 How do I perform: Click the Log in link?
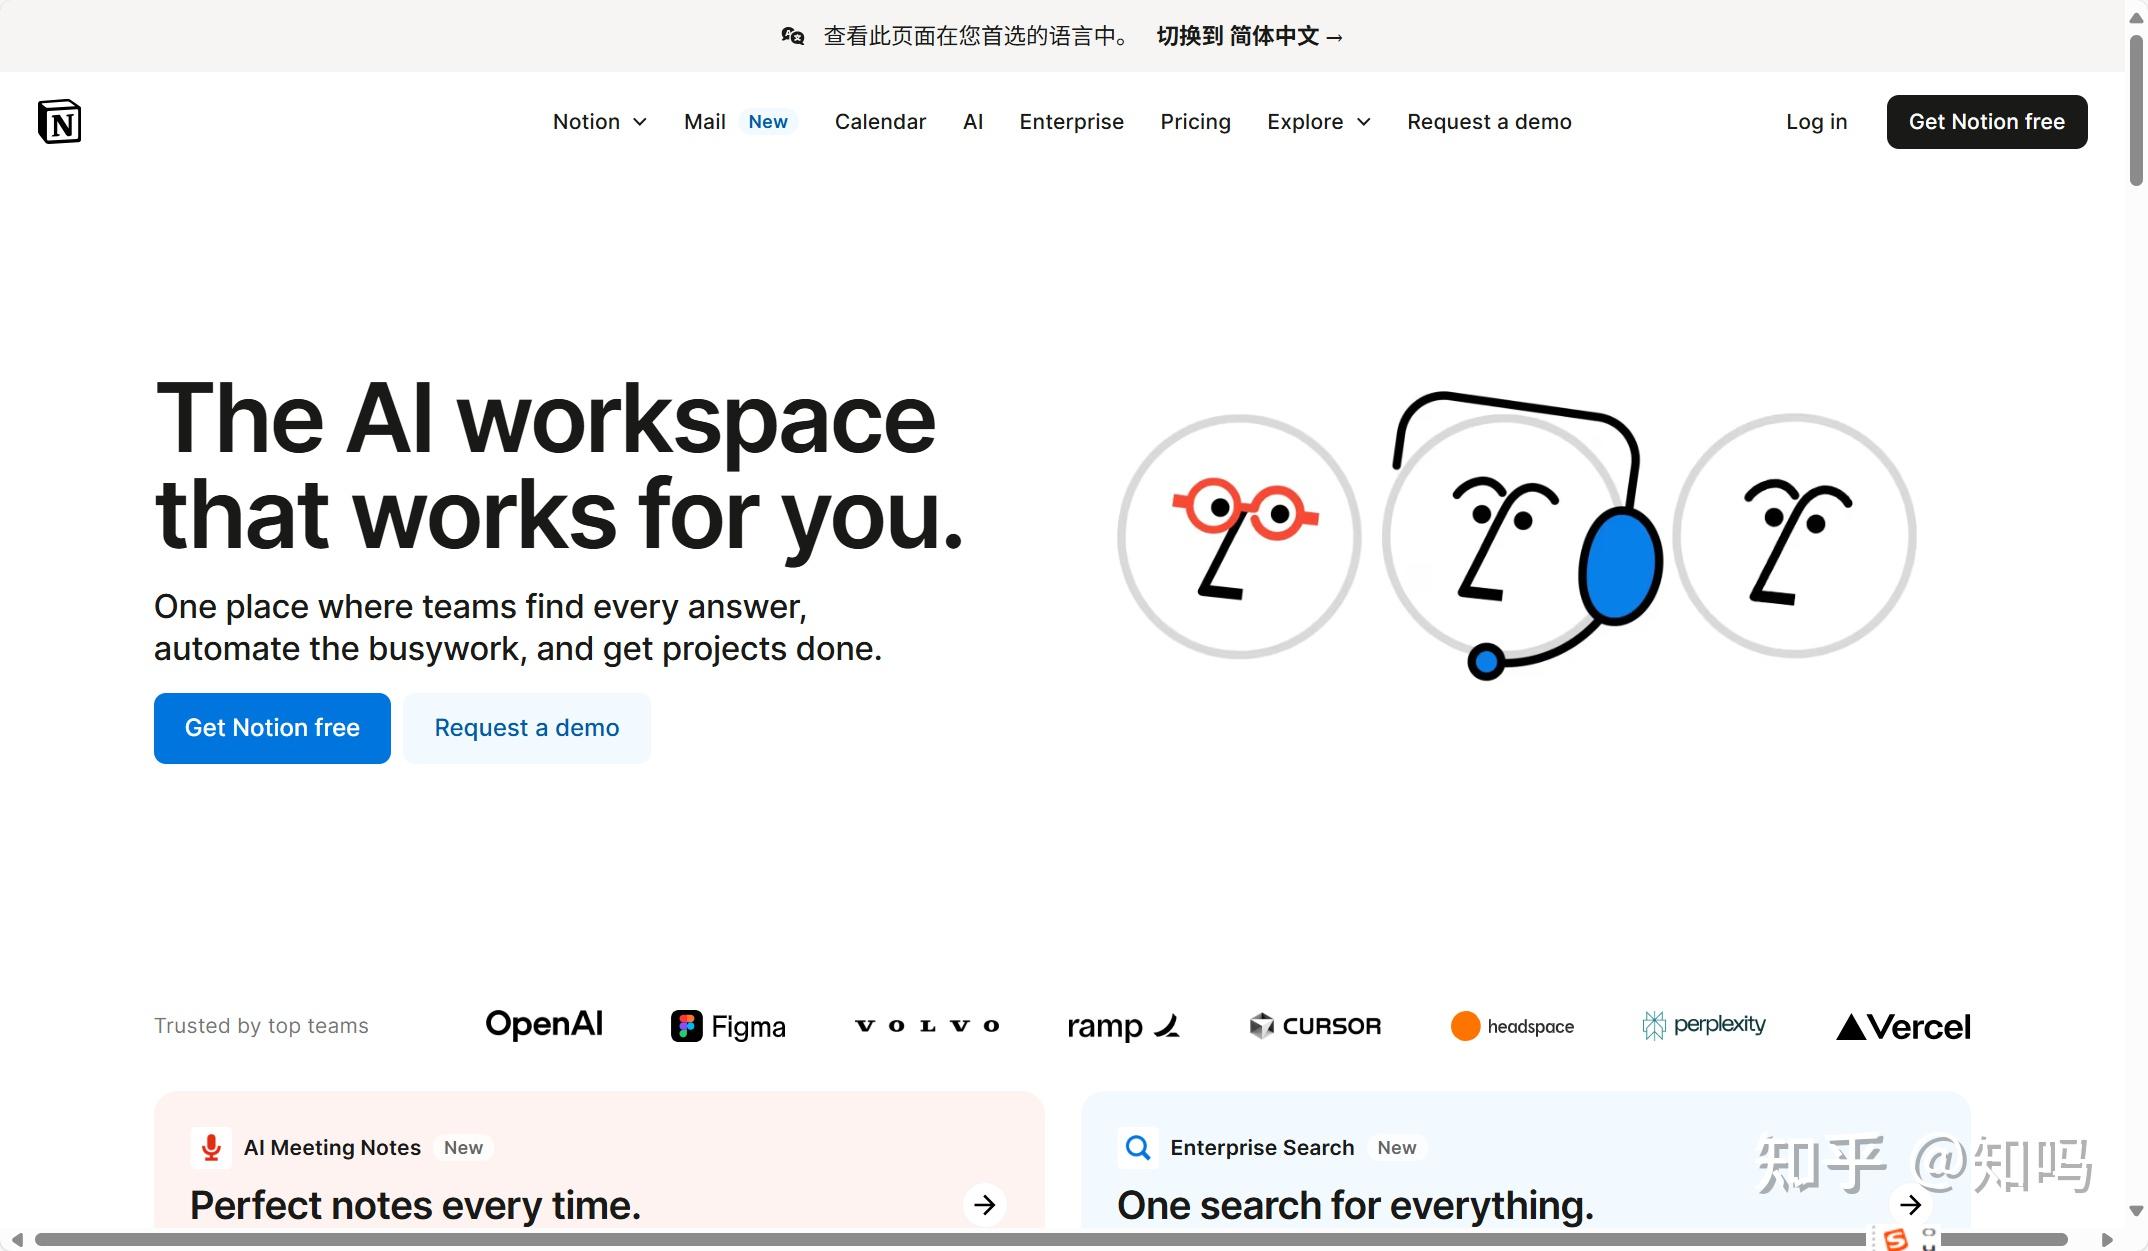pos(1816,121)
